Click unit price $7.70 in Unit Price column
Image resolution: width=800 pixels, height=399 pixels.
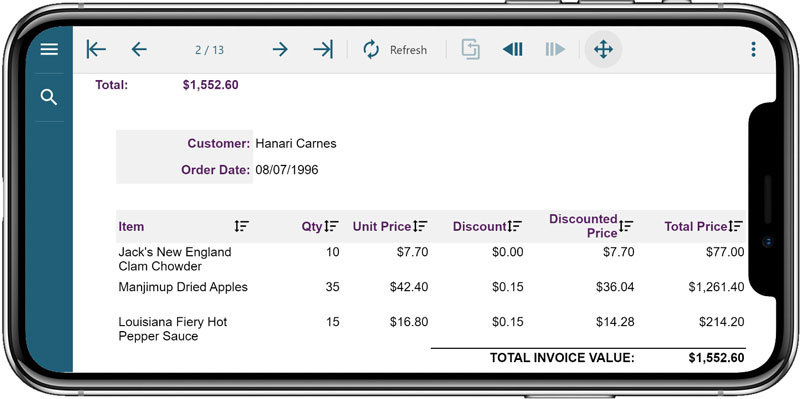(412, 252)
